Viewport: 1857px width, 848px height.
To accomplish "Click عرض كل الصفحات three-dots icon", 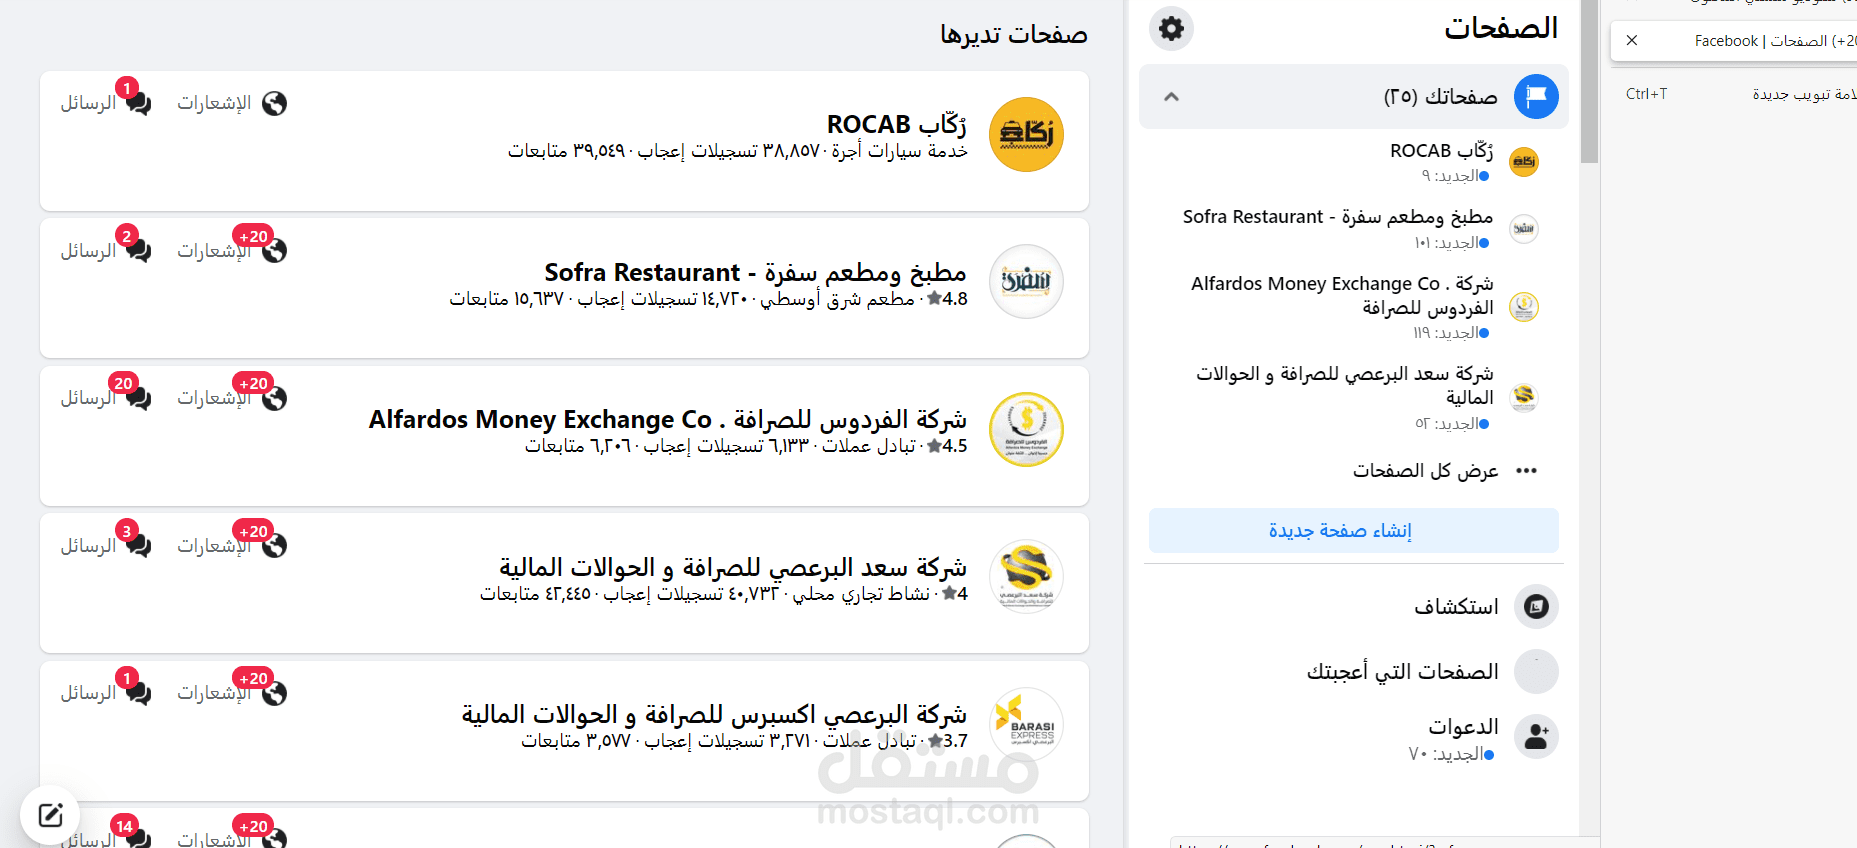I will tap(1526, 471).
